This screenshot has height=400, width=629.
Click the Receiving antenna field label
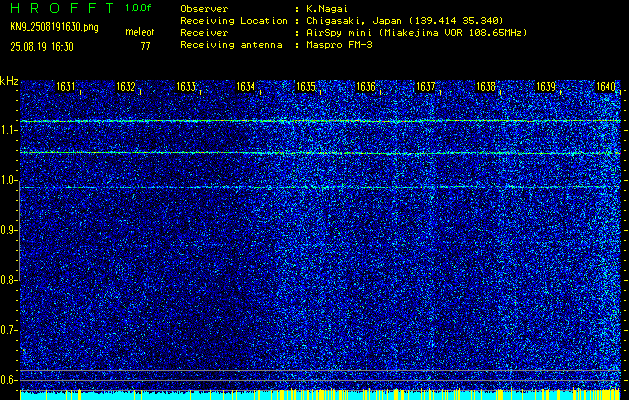click(x=231, y=45)
